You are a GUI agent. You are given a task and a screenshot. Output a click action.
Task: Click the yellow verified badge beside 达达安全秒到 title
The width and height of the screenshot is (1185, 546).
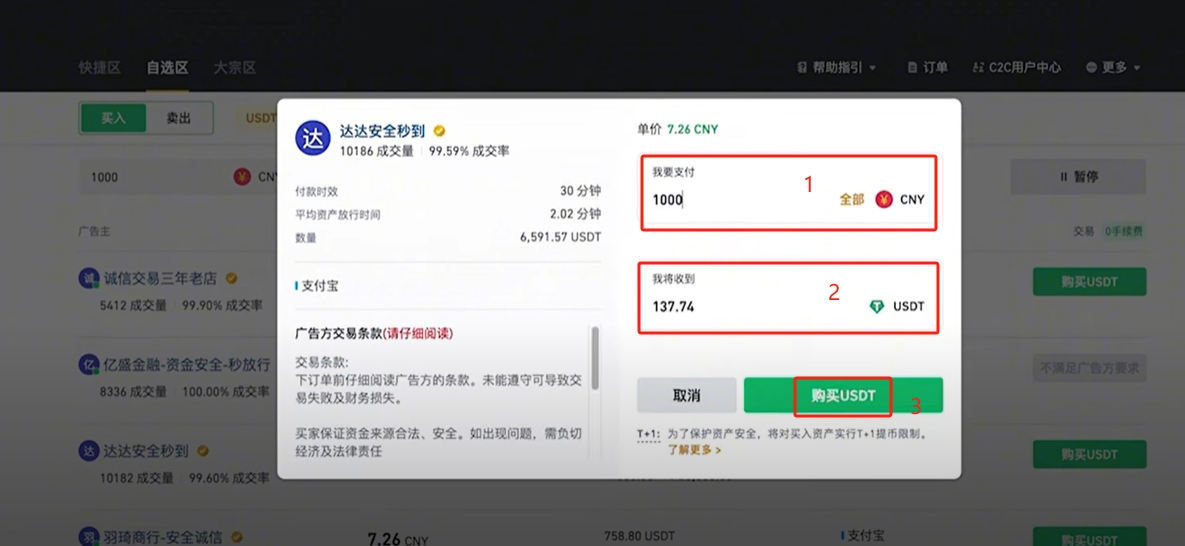pyautogui.click(x=439, y=131)
